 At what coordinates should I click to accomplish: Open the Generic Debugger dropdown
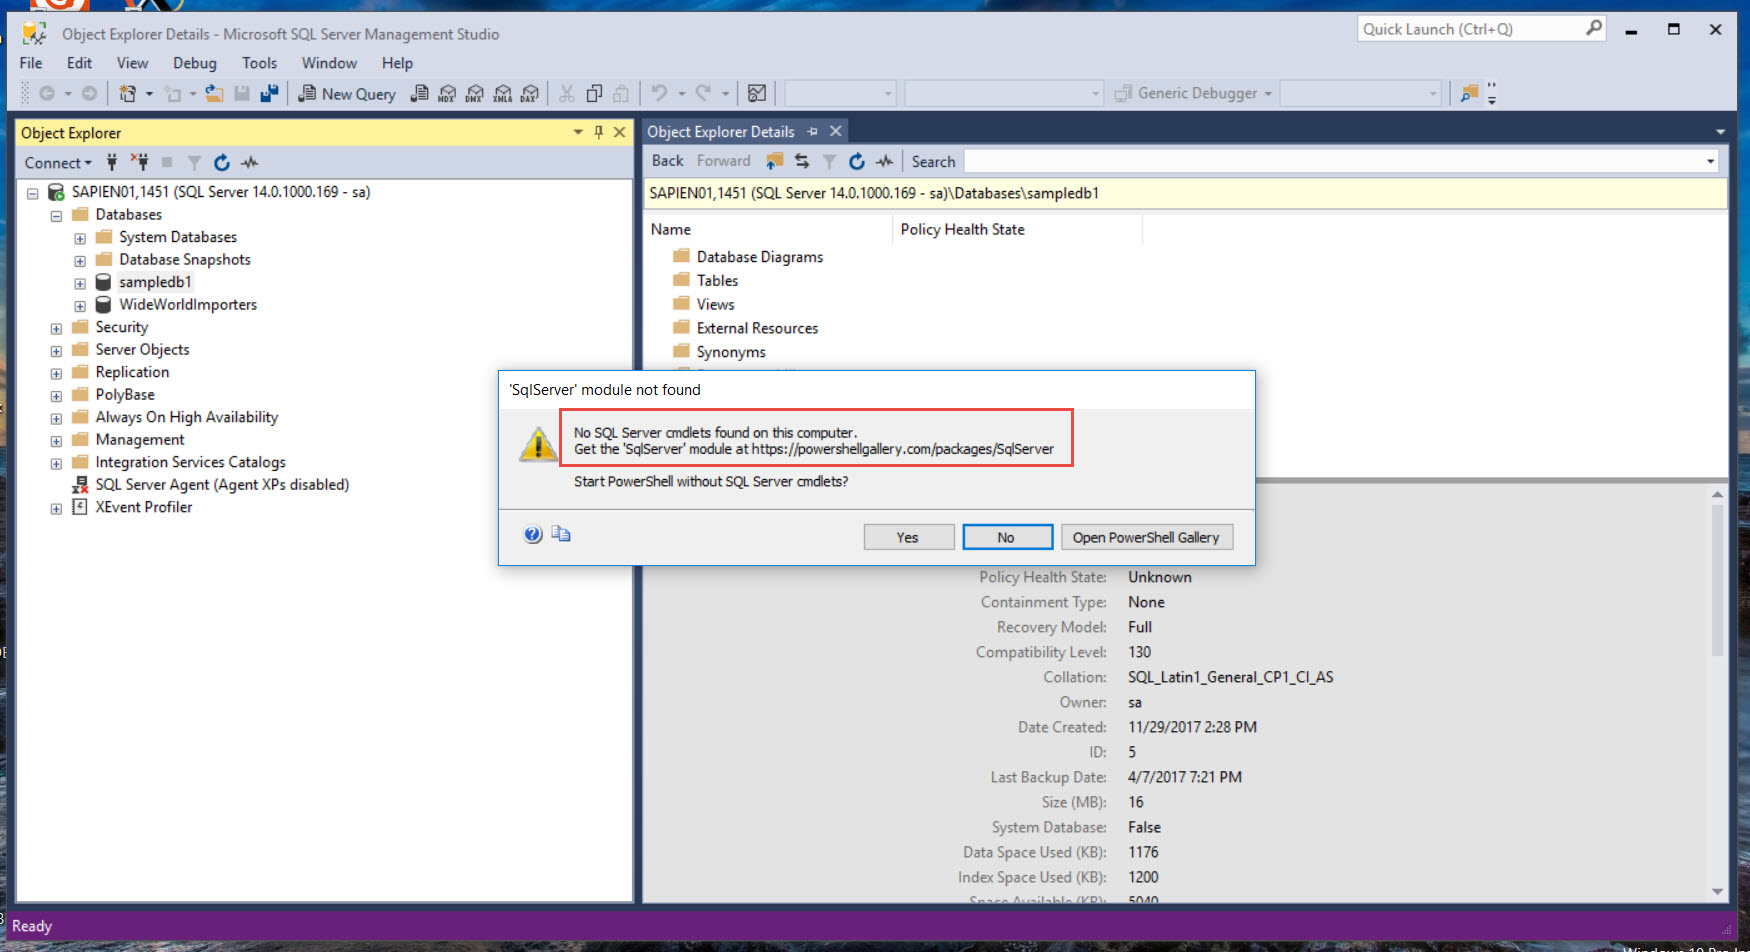coord(1268,93)
